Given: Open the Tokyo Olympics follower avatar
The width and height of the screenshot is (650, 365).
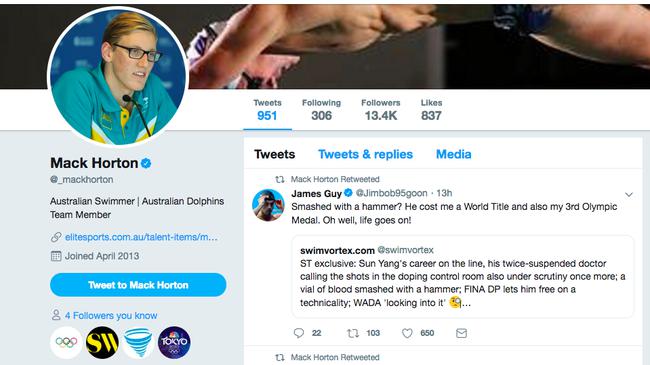Looking at the screenshot, I should [x=174, y=342].
